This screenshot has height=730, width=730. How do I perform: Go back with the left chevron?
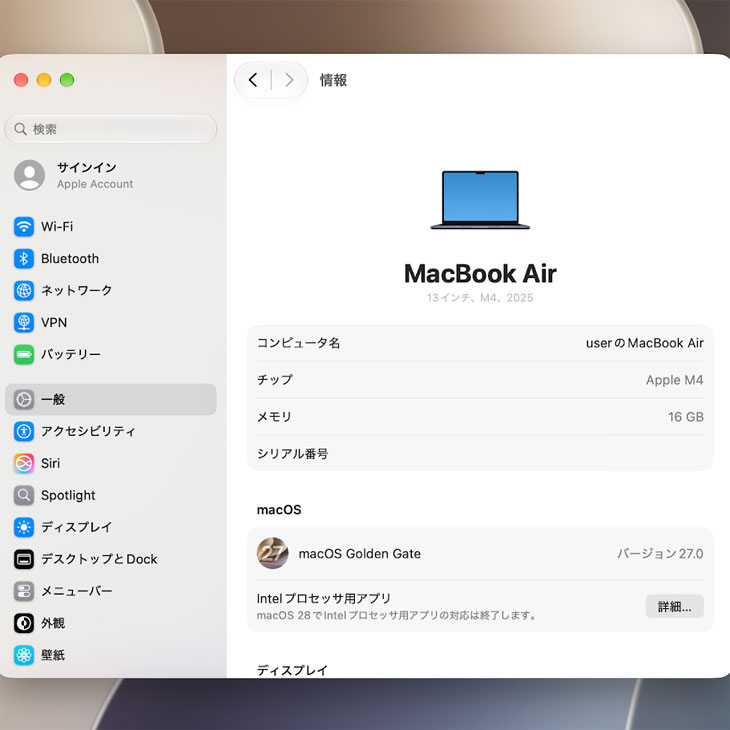coord(253,80)
